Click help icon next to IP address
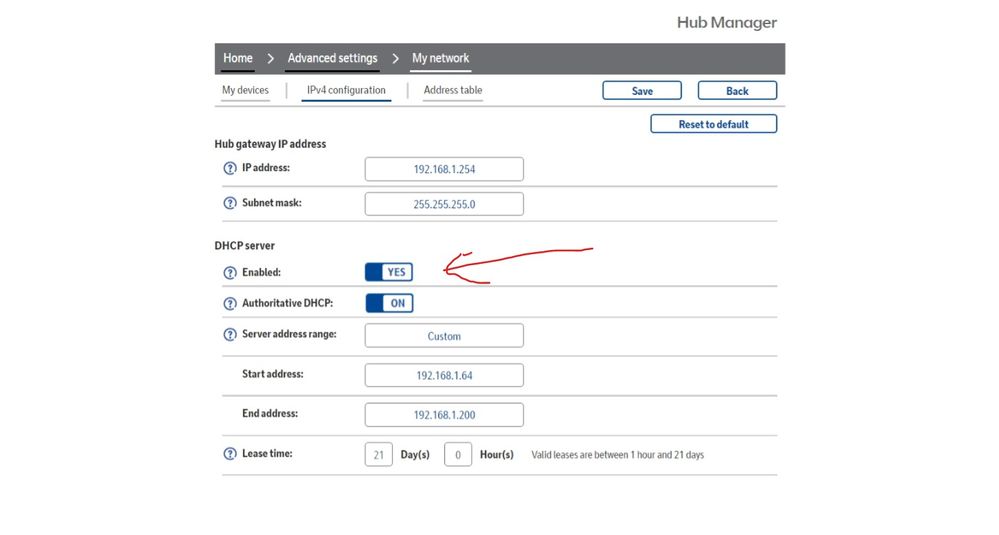Viewport: 999px width, 535px height. point(230,169)
